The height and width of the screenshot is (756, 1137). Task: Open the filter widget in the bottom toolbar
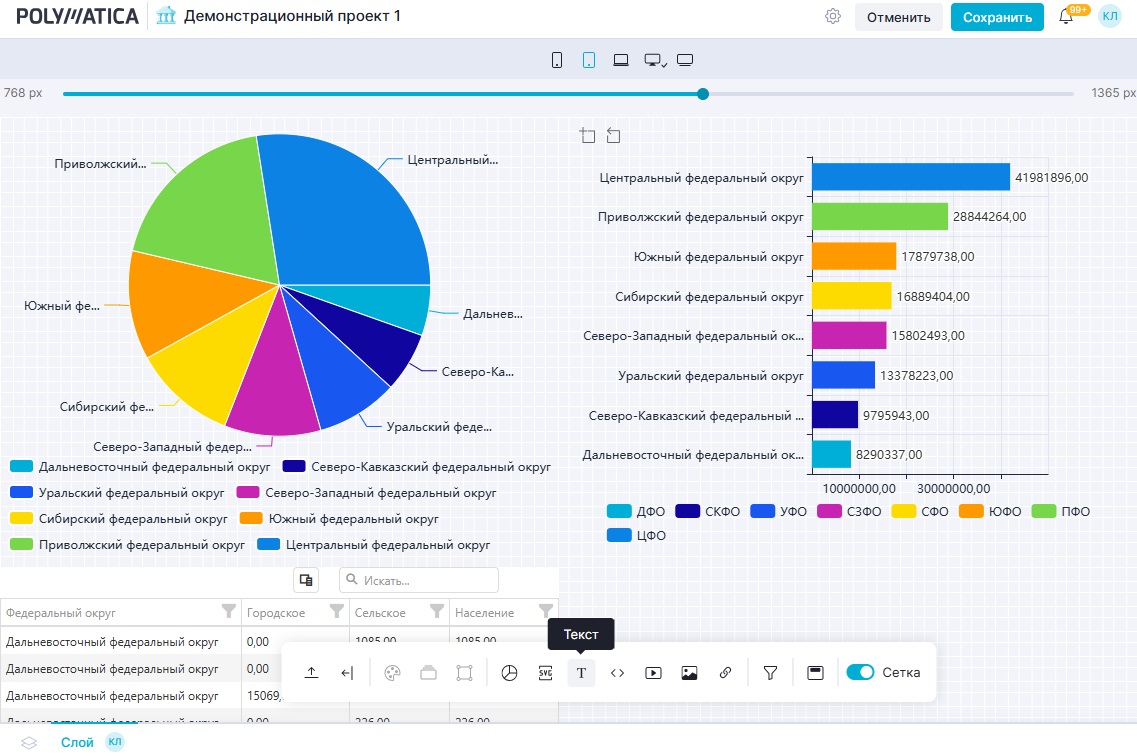770,673
